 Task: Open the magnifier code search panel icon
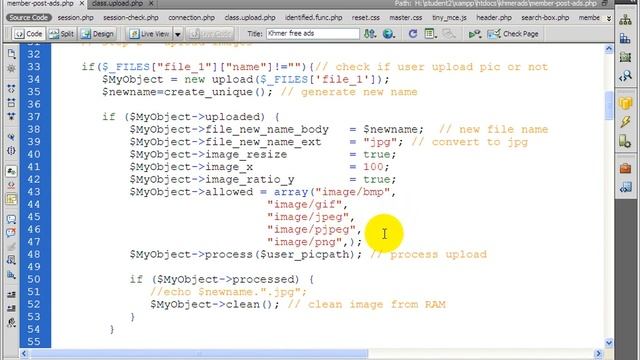[x=625, y=76]
